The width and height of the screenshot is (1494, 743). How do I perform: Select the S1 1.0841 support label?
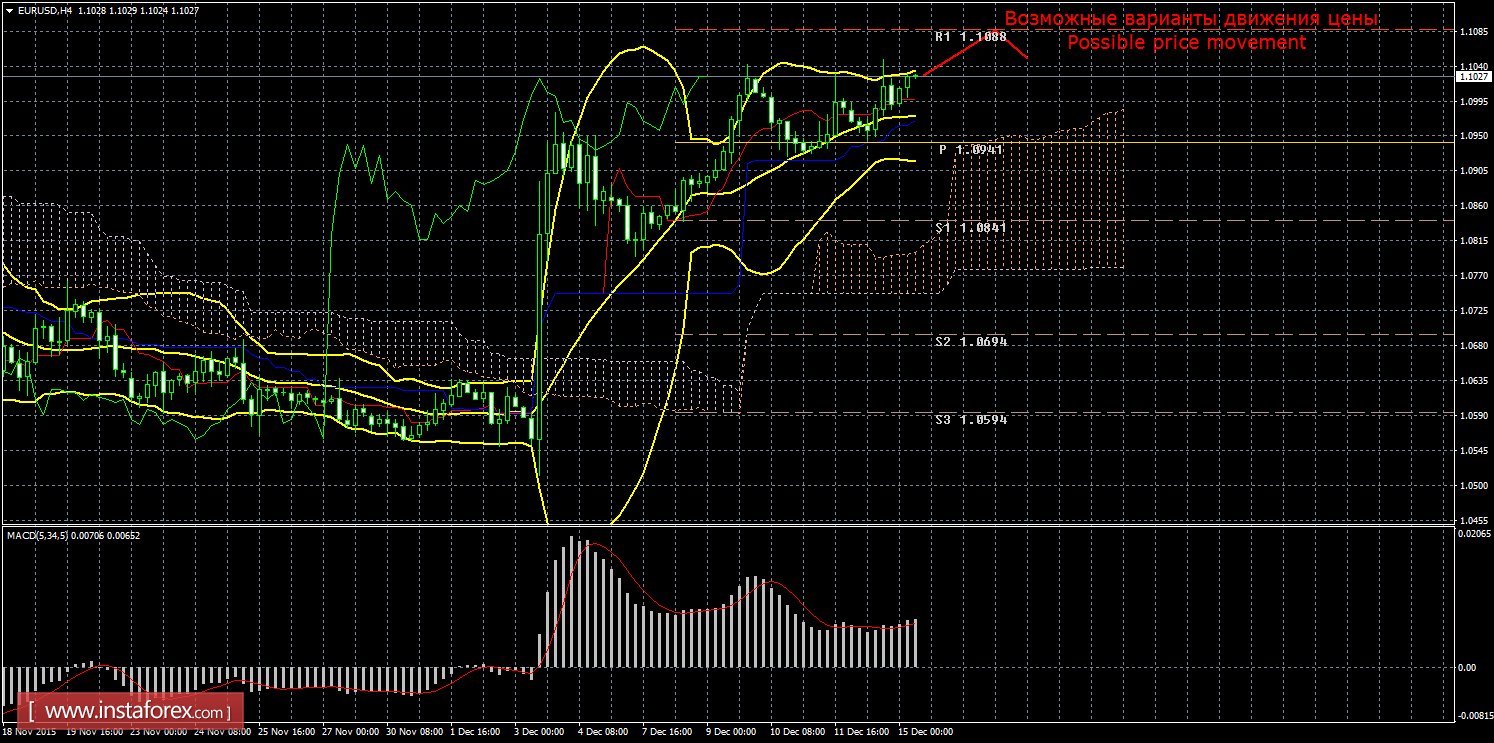pyautogui.click(x=970, y=227)
